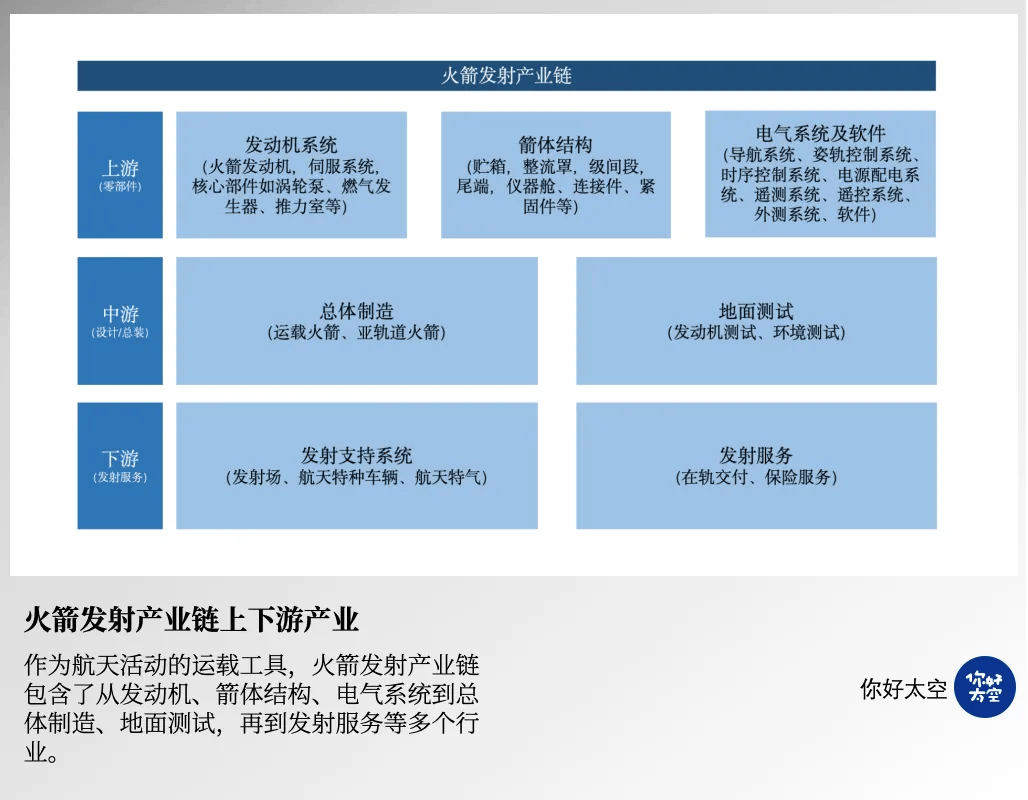
Task: Click the (运载火箭、亚轨道火箭) subtitle text
Action: (x=356, y=333)
